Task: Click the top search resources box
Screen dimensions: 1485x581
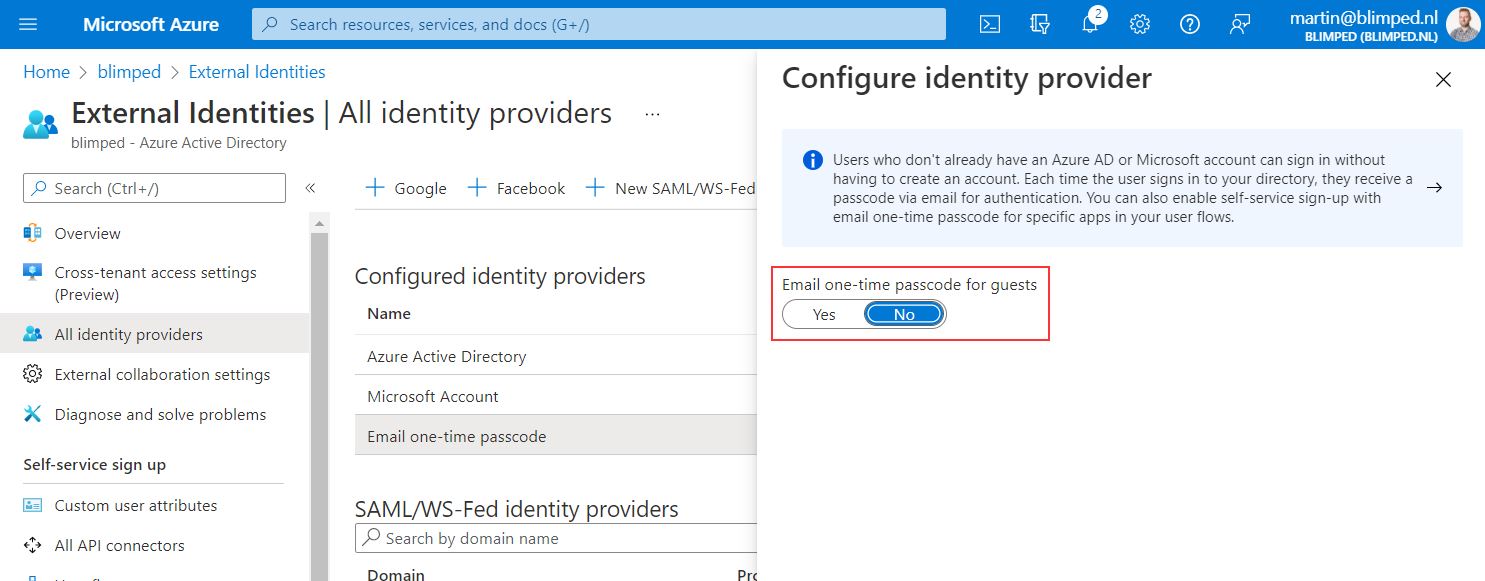Action: tap(598, 24)
